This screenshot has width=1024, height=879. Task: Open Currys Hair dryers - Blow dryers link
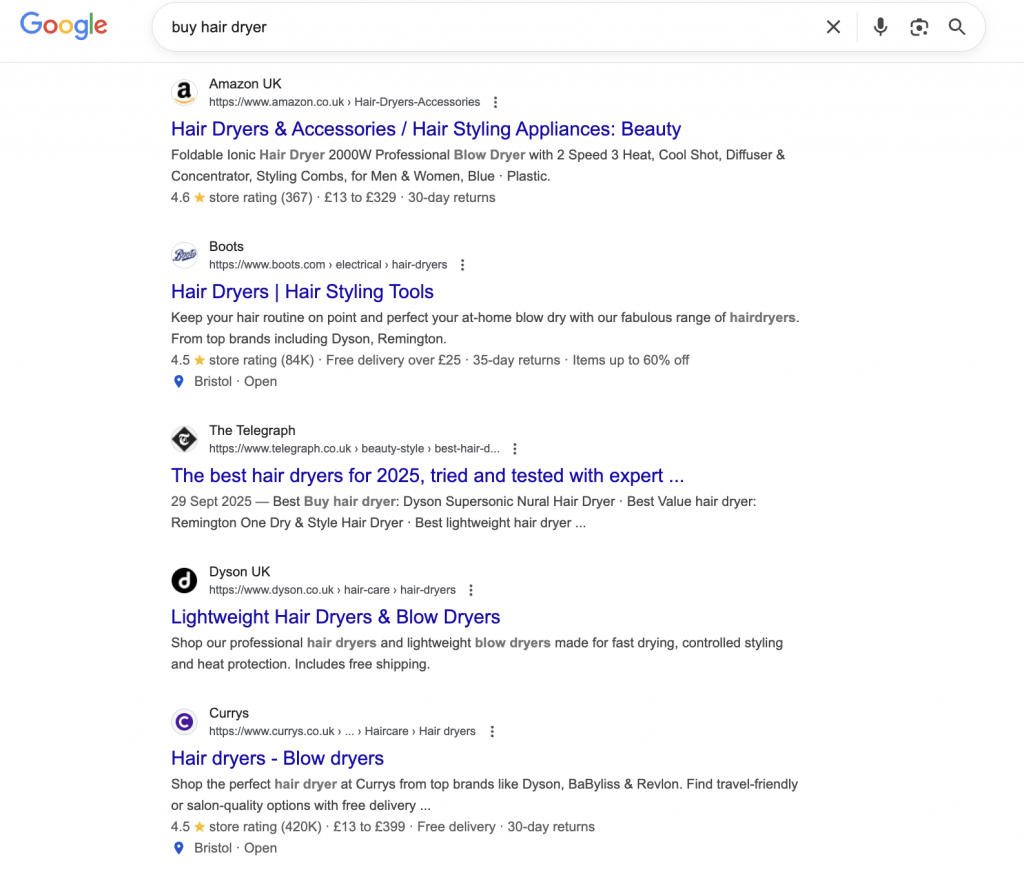[277, 758]
